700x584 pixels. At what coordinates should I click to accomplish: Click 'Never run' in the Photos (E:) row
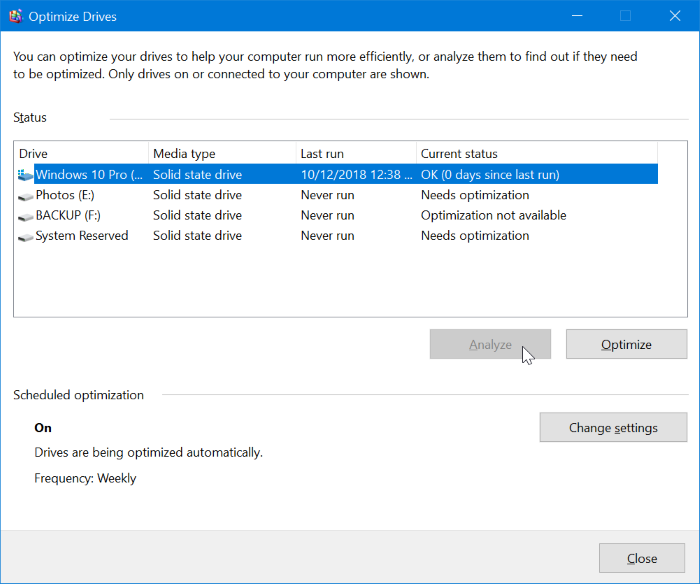click(328, 195)
